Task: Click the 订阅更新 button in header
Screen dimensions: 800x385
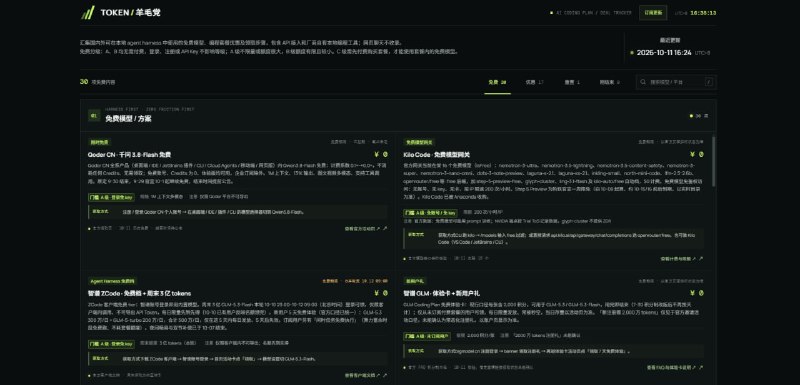Action: pos(653,13)
